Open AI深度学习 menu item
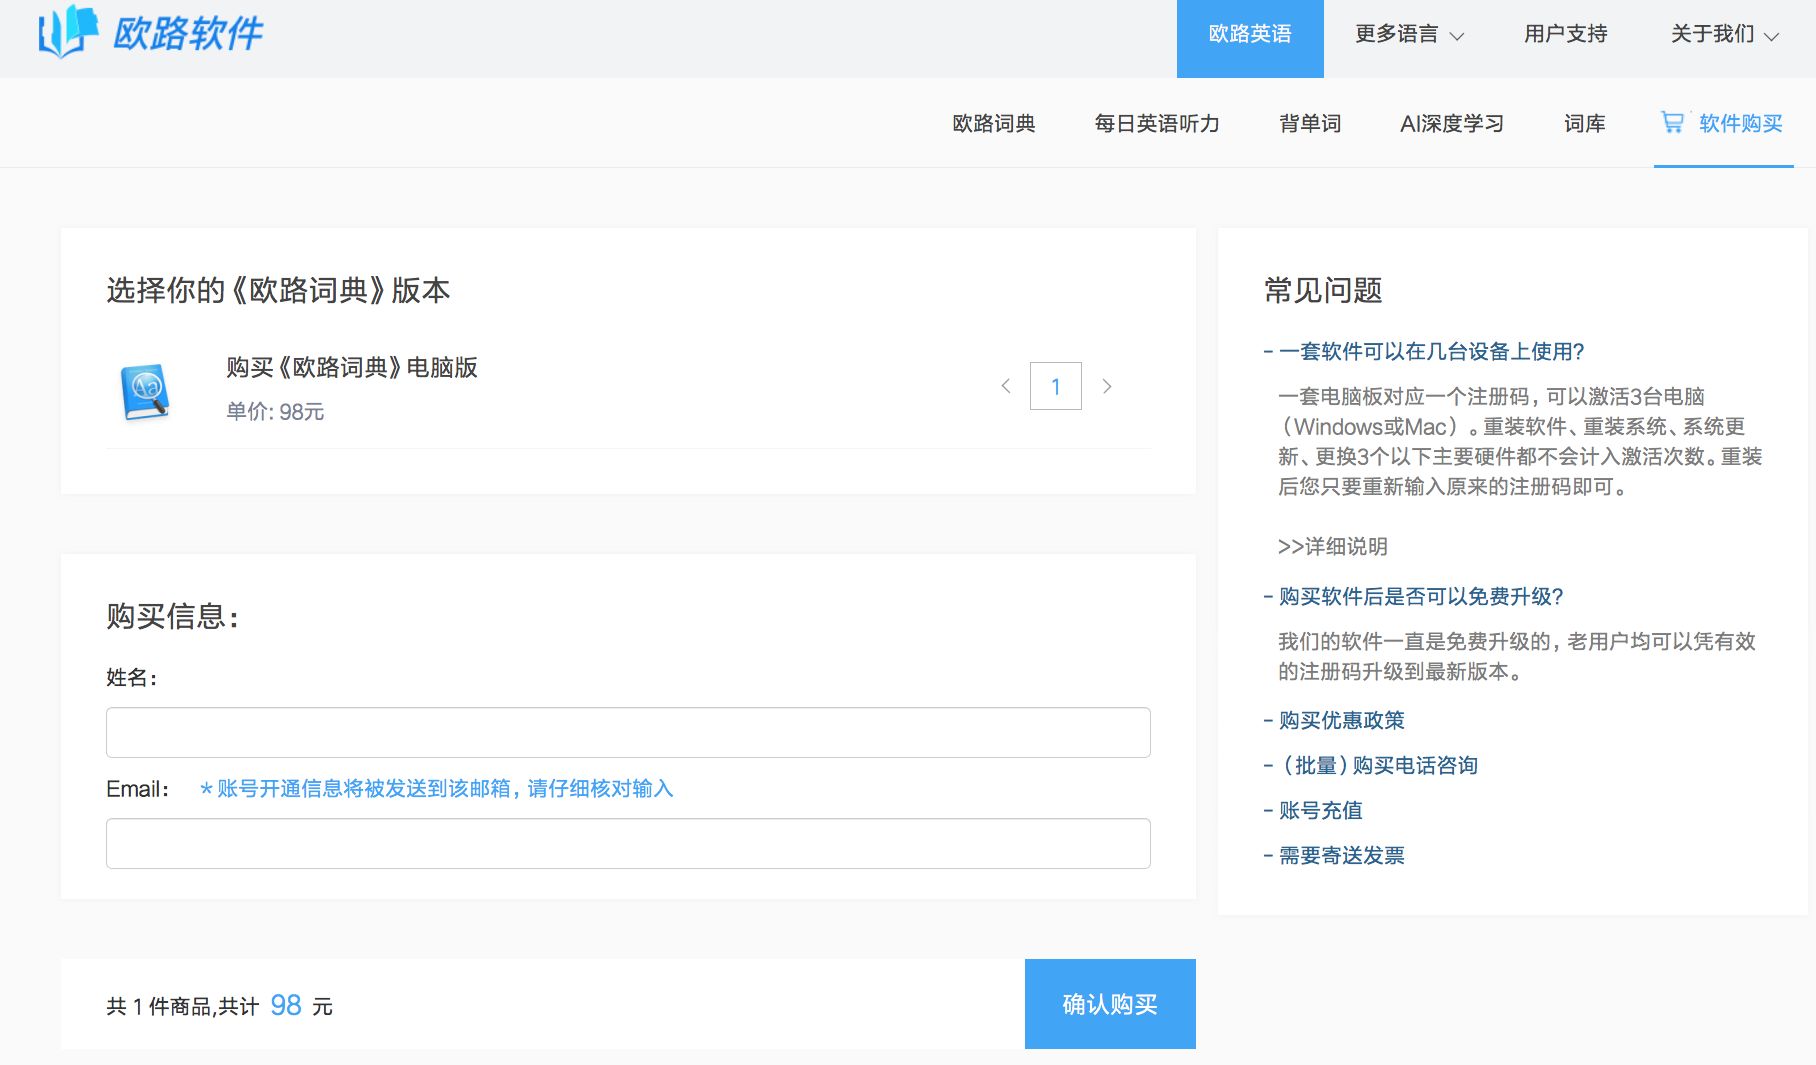The width and height of the screenshot is (1816, 1065). click(1451, 123)
